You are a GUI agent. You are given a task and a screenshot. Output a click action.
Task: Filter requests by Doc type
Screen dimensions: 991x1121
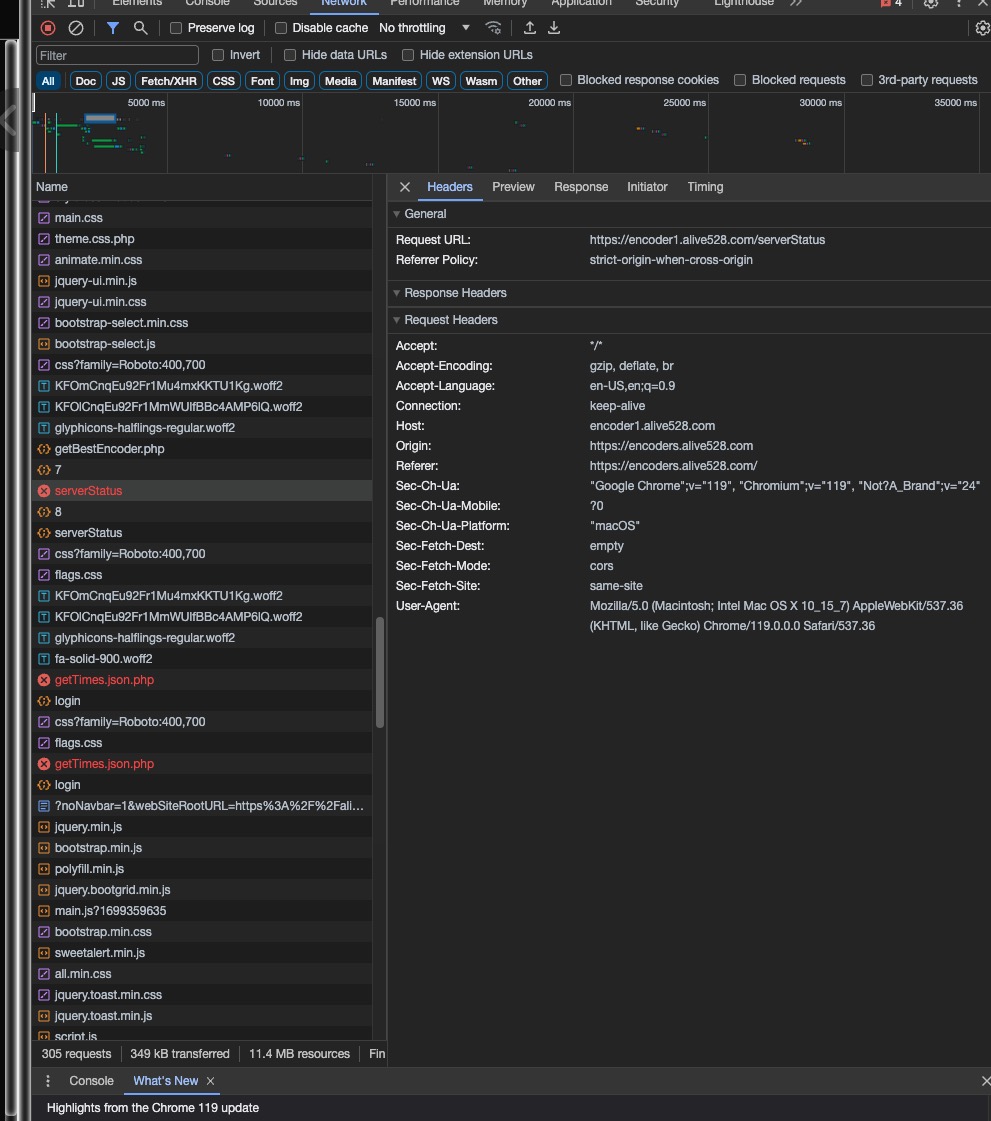(85, 81)
